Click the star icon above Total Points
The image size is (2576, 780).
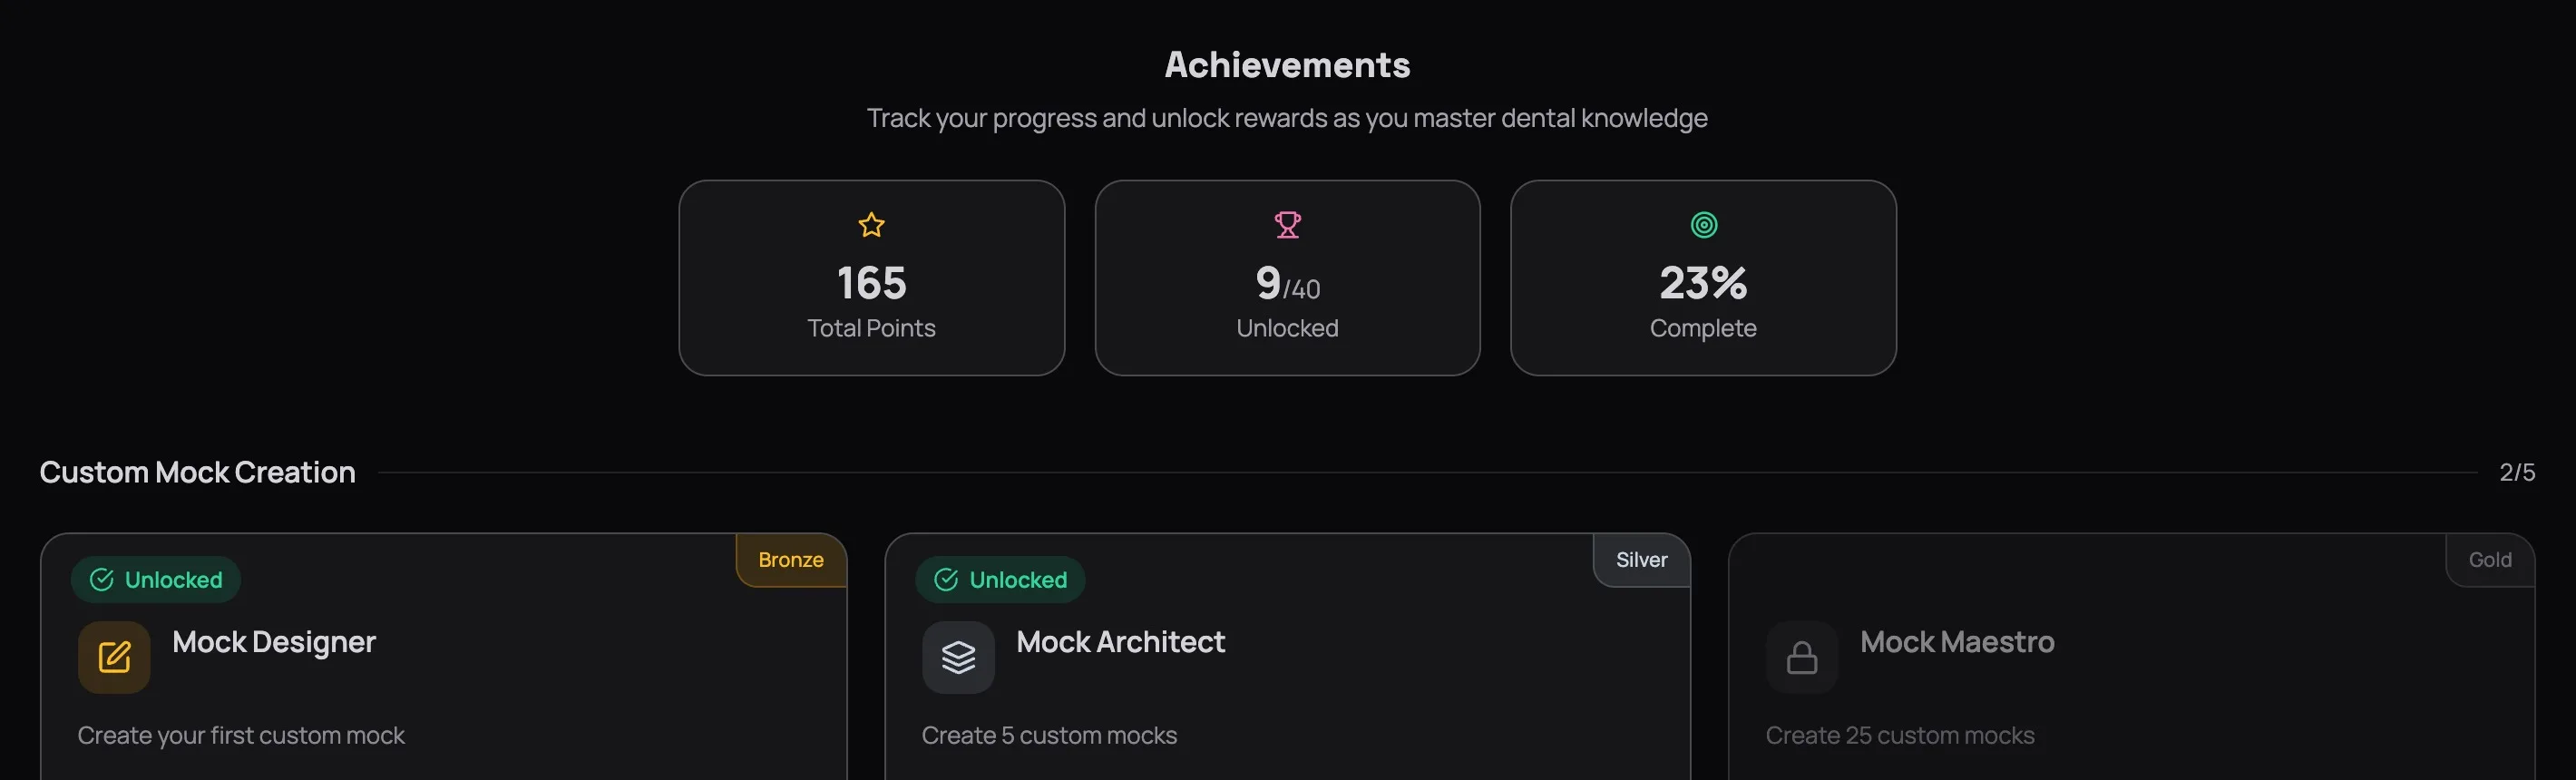[871, 224]
